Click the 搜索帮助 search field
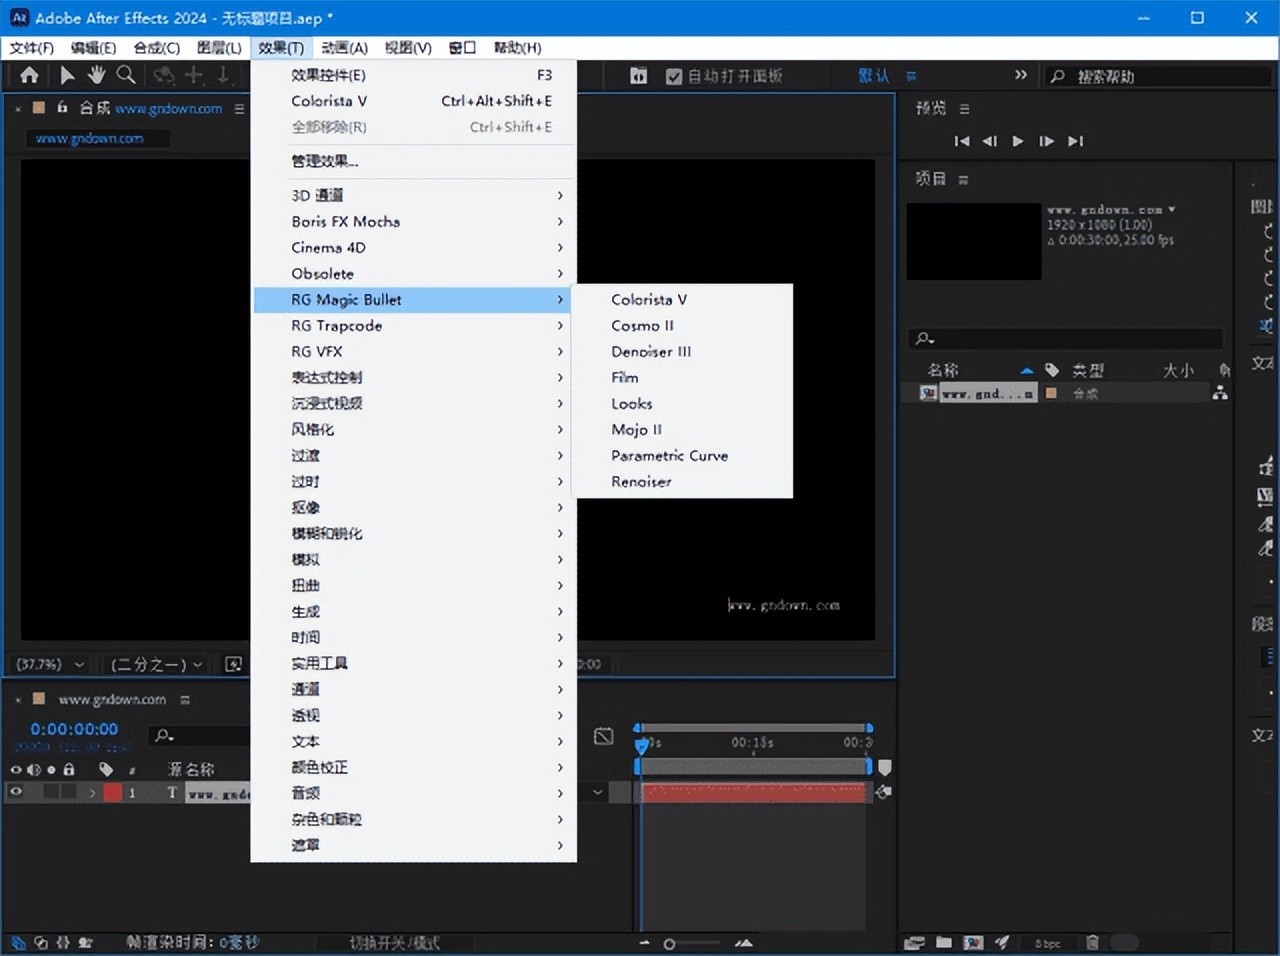Viewport: 1280px width, 956px height. (x=1160, y=76)
